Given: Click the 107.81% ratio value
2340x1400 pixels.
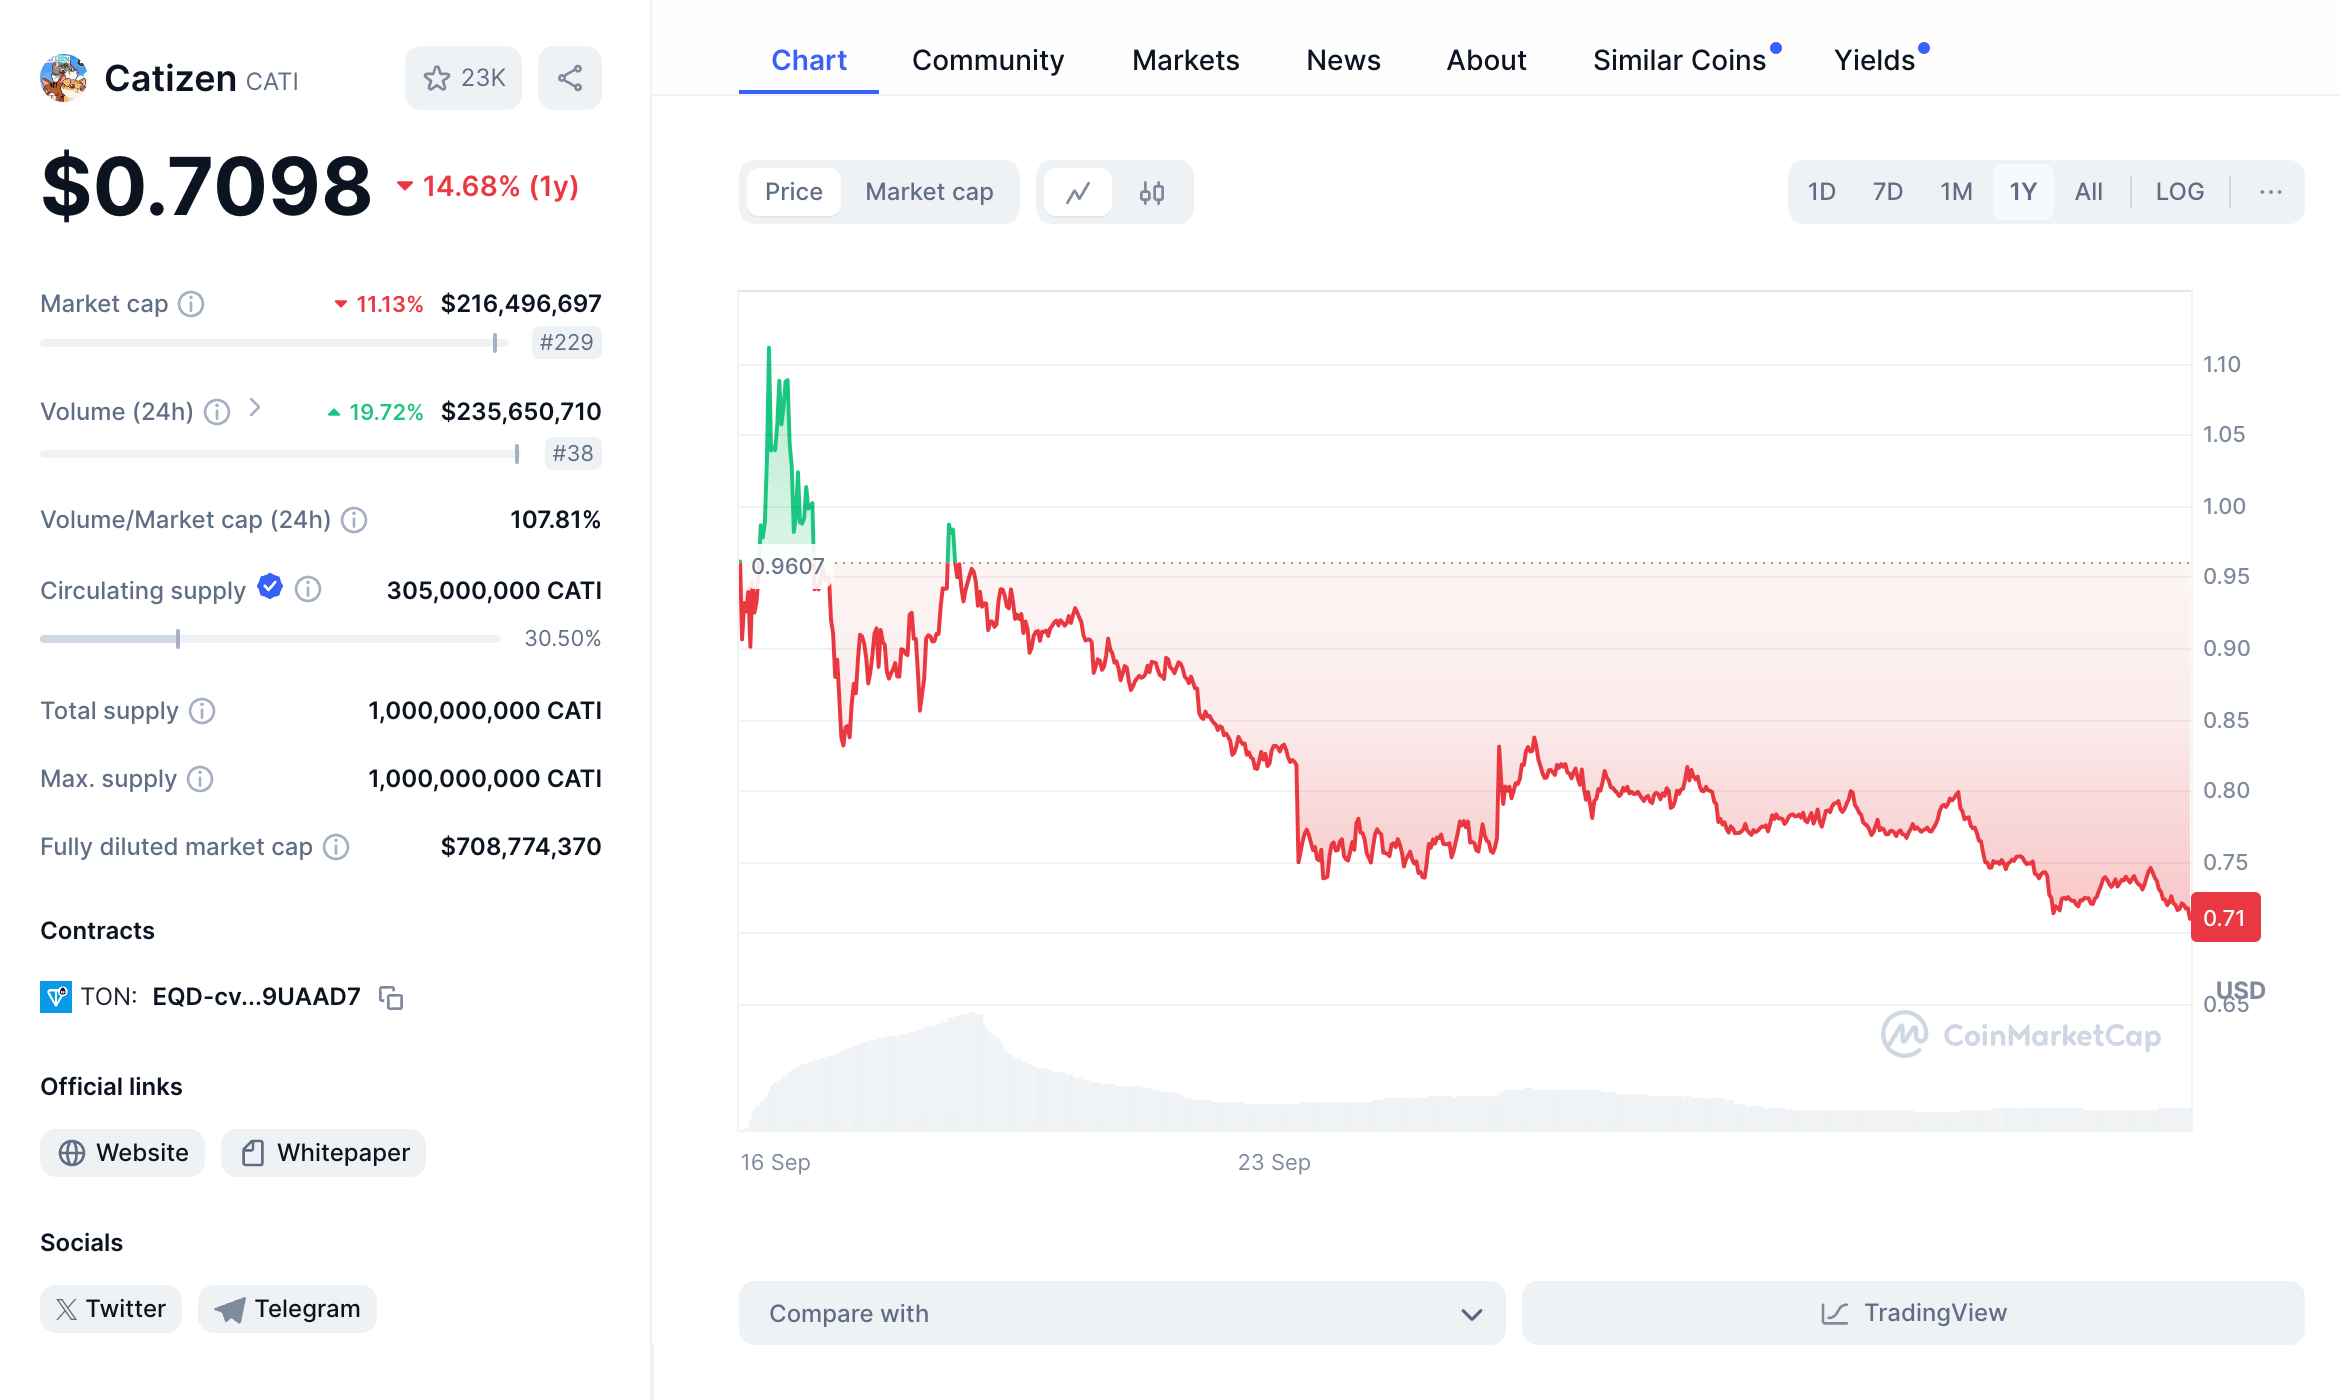Looking at the screenshot, I should (x=555, y=520).
